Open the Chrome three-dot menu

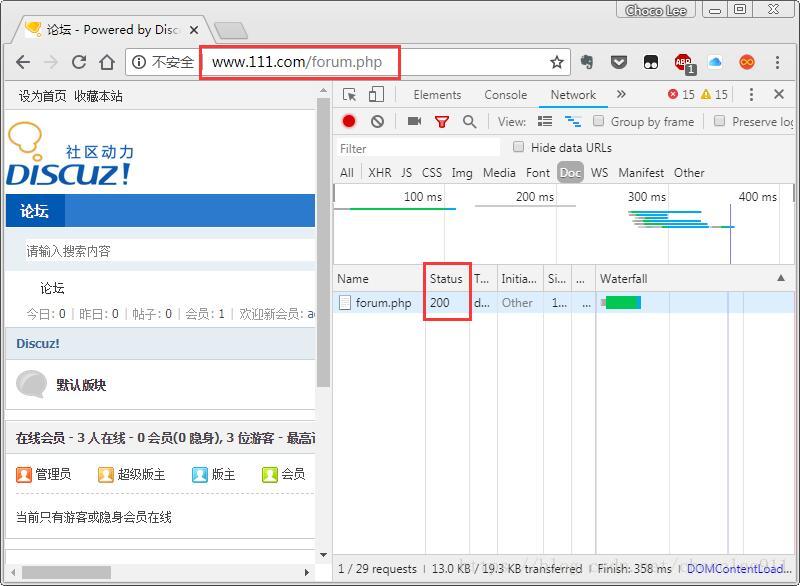tap(777, 62)
